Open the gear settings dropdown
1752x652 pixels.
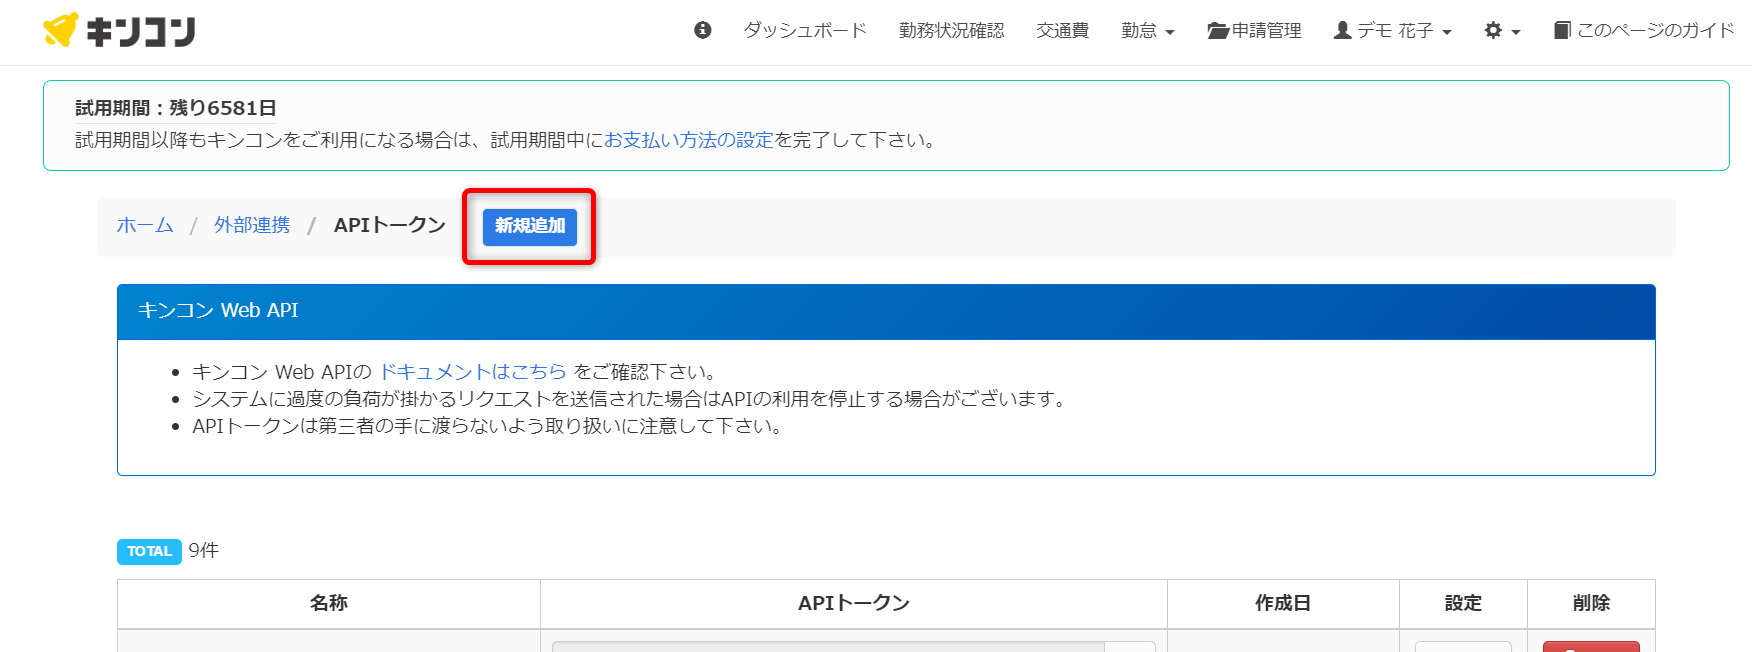click(1502, 31)
